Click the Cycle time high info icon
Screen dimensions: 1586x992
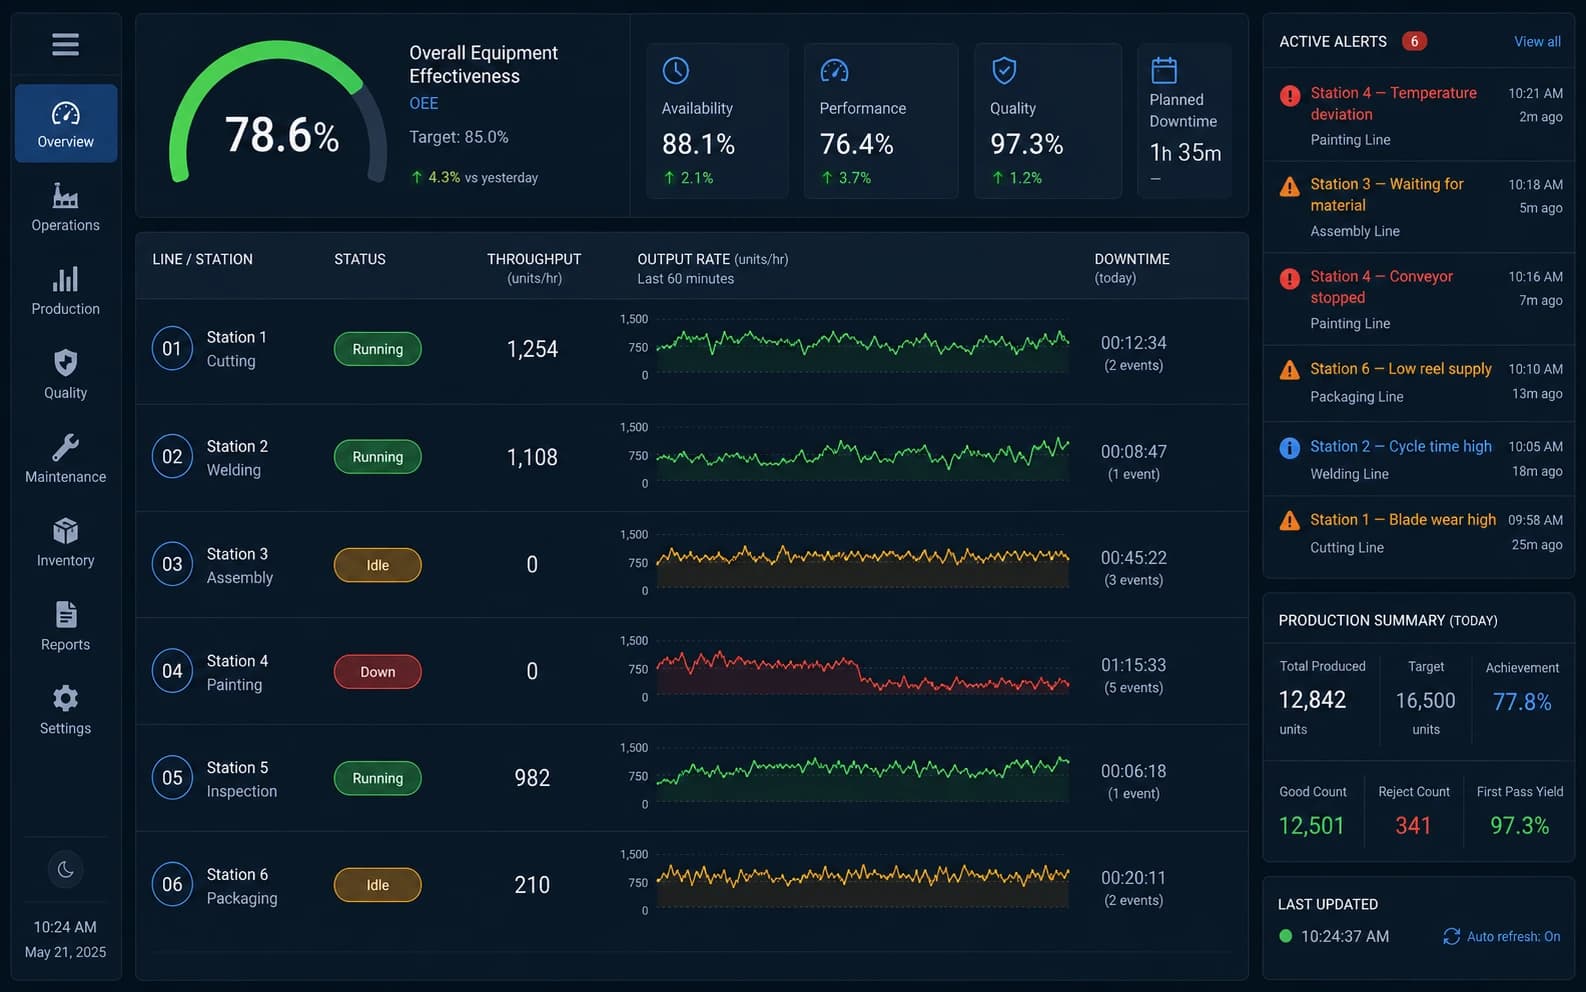[1290, 448]
